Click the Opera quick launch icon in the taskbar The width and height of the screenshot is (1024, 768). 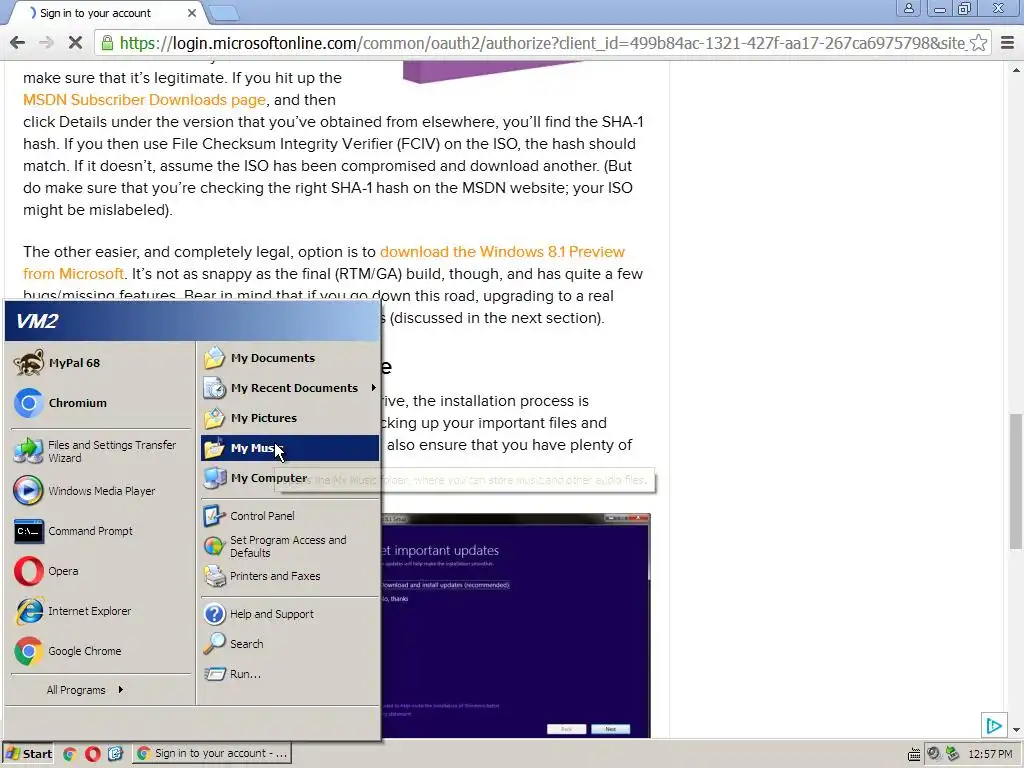tap(92, 754)
